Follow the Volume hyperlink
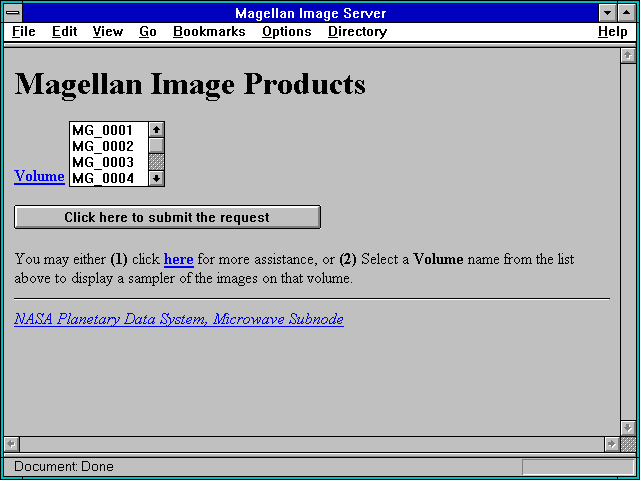 click(39, 176)
